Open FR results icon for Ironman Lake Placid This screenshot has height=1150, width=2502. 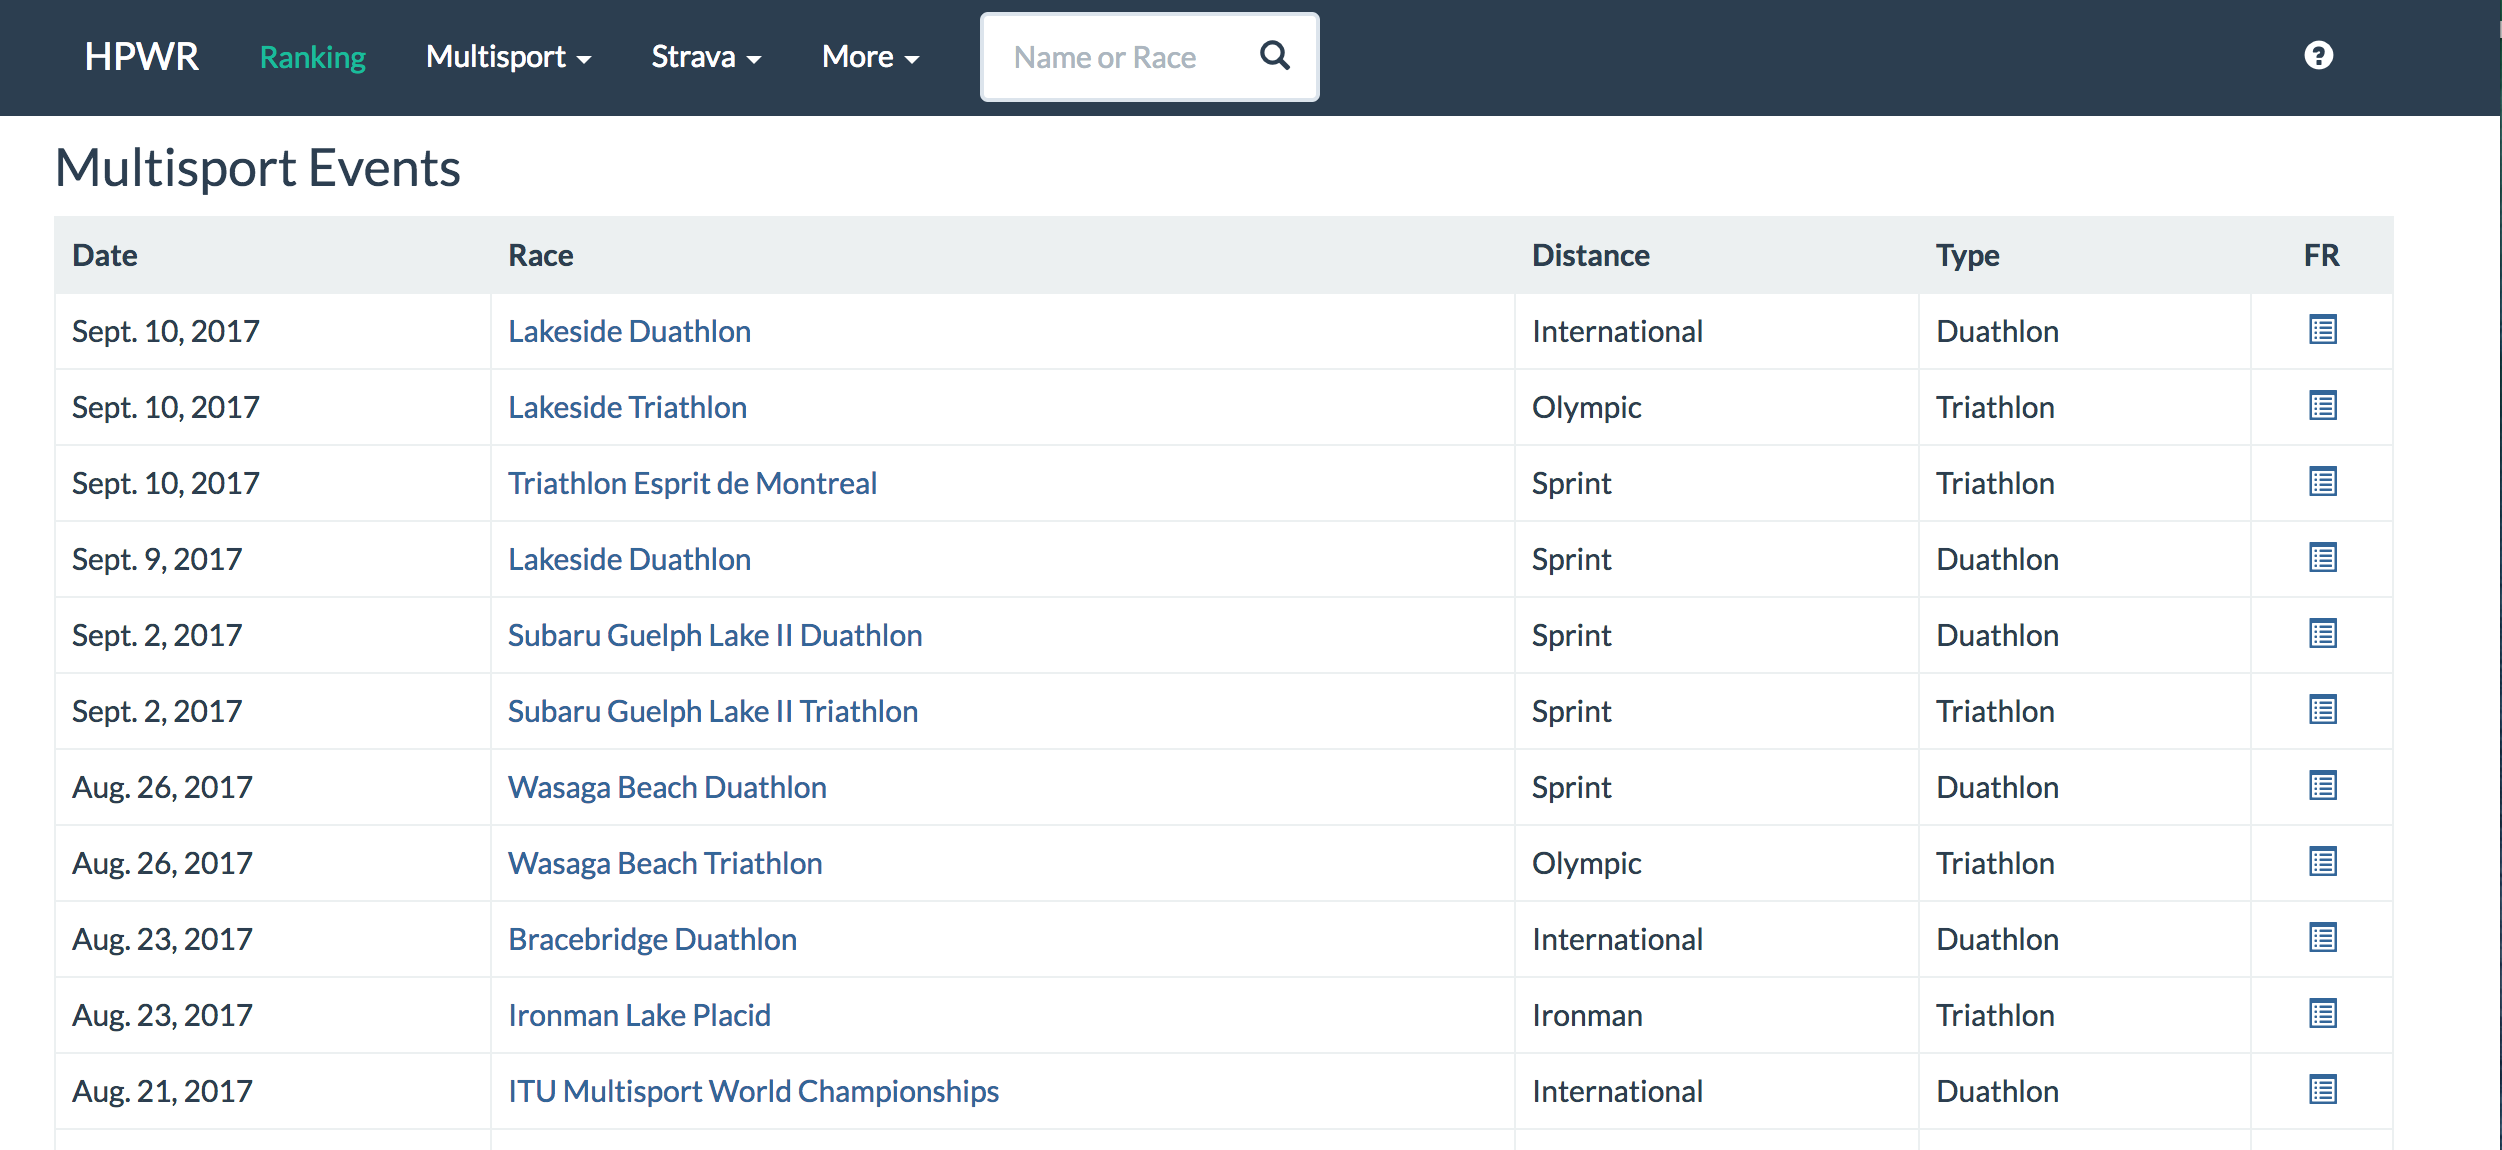2322,1014
